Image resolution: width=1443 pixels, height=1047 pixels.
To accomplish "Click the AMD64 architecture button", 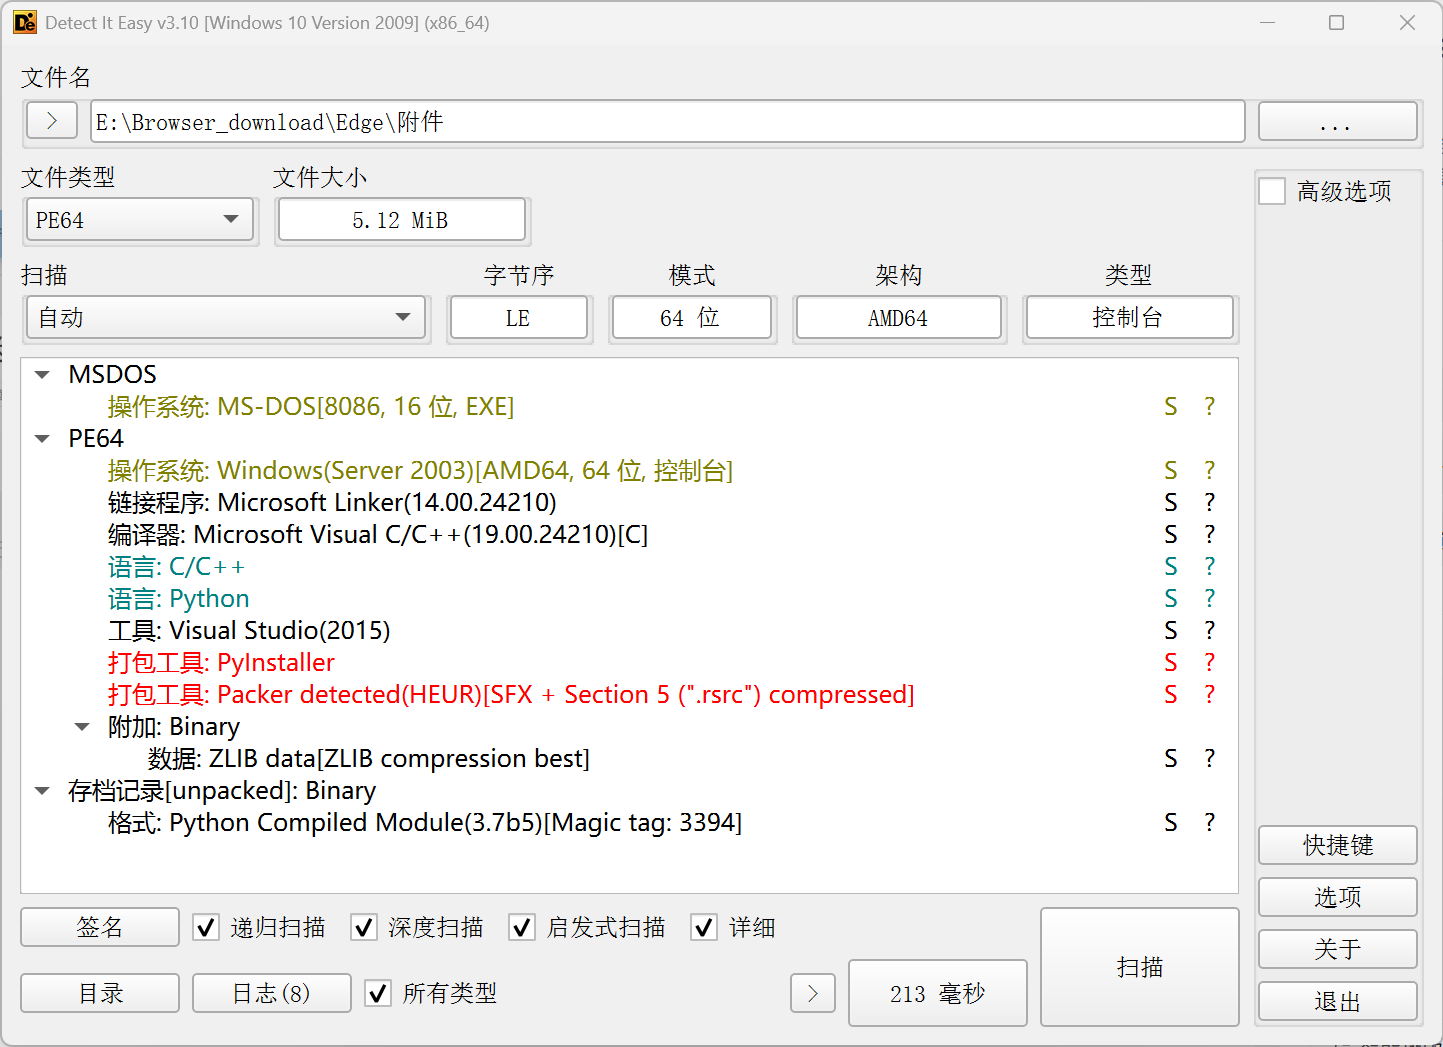I will (x=898, y=318).
